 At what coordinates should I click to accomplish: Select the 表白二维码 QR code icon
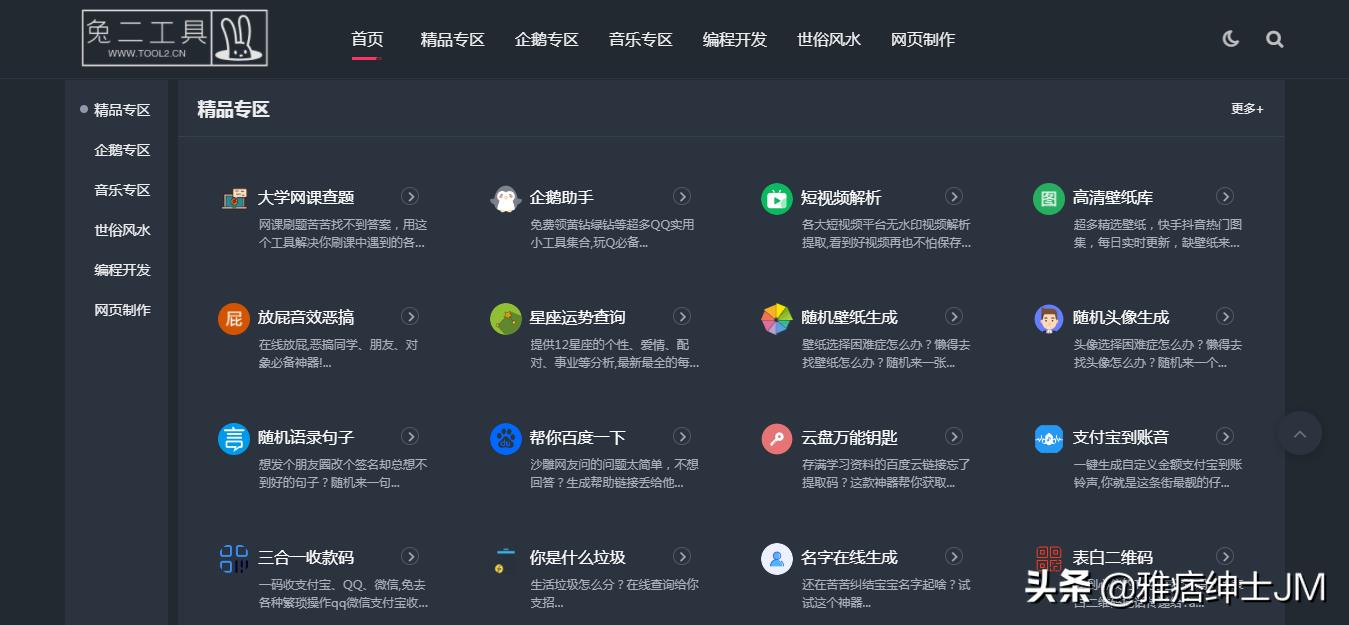1048,557
